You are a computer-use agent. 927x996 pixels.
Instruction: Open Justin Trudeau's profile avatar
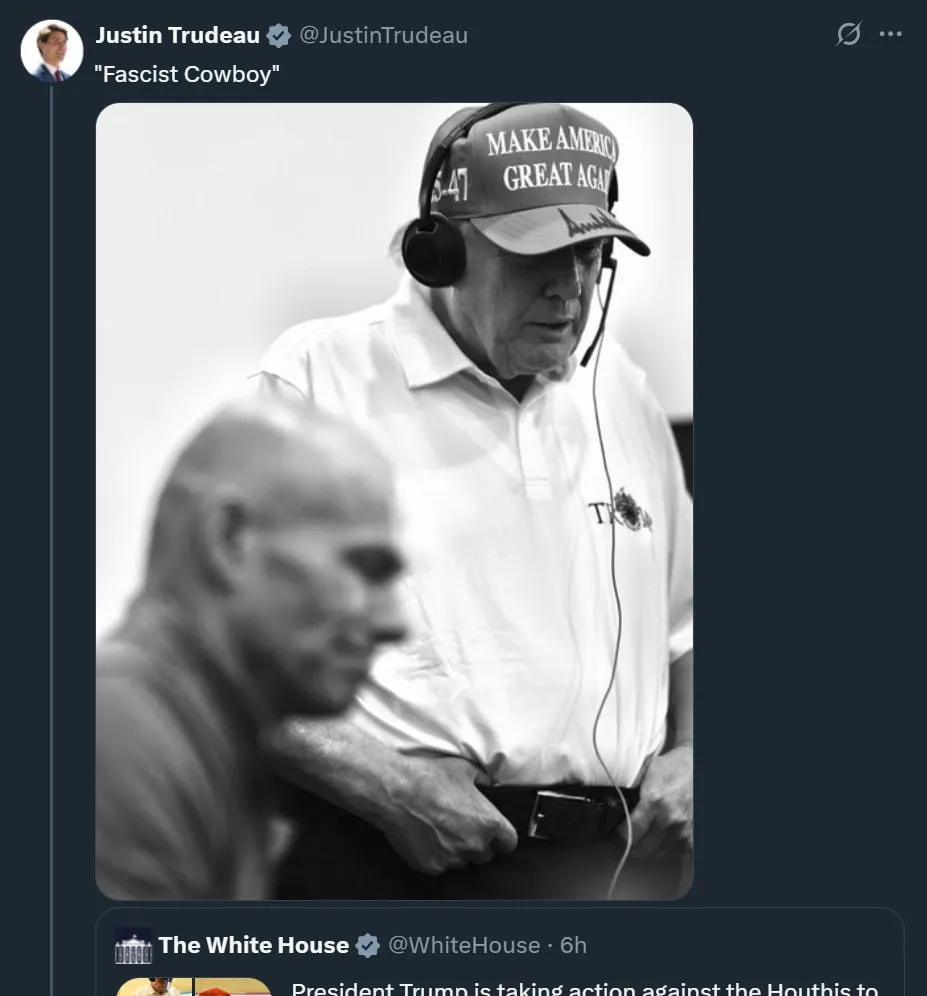[x=52, y=51]
